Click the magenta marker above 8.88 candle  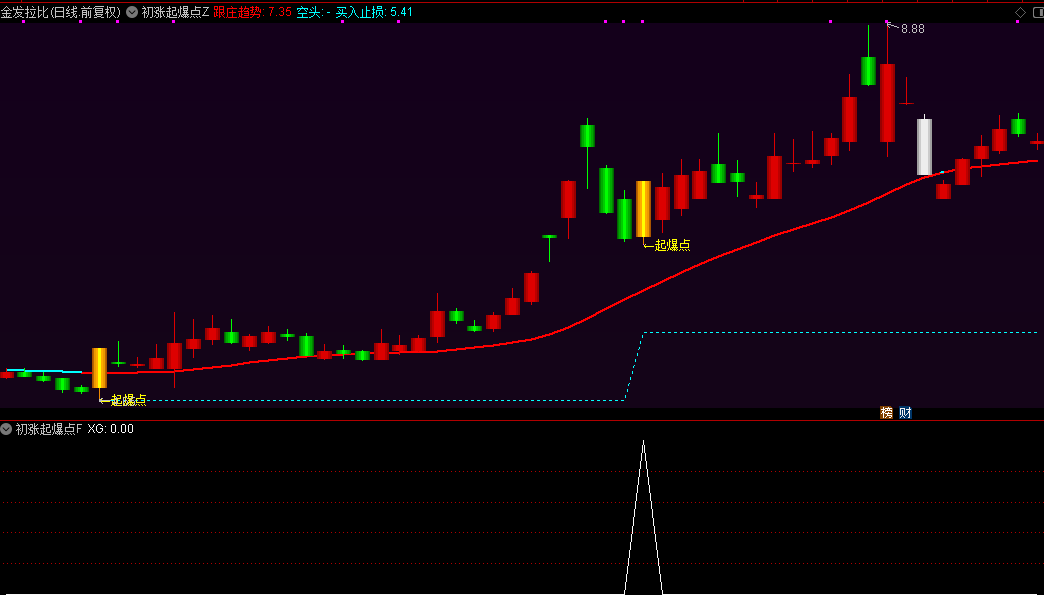(x=886, y=21)
